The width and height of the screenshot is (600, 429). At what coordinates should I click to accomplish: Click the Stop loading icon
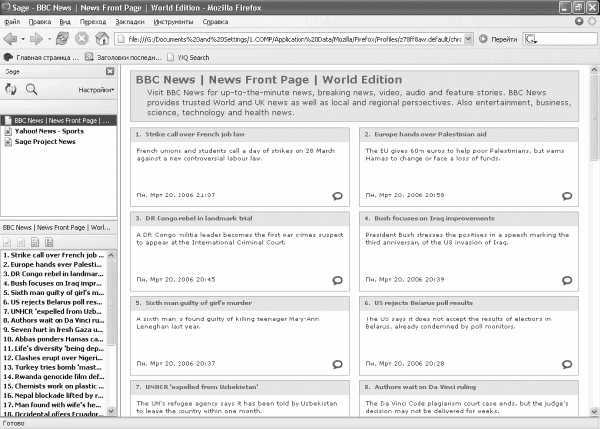click(x=81, y=39)
